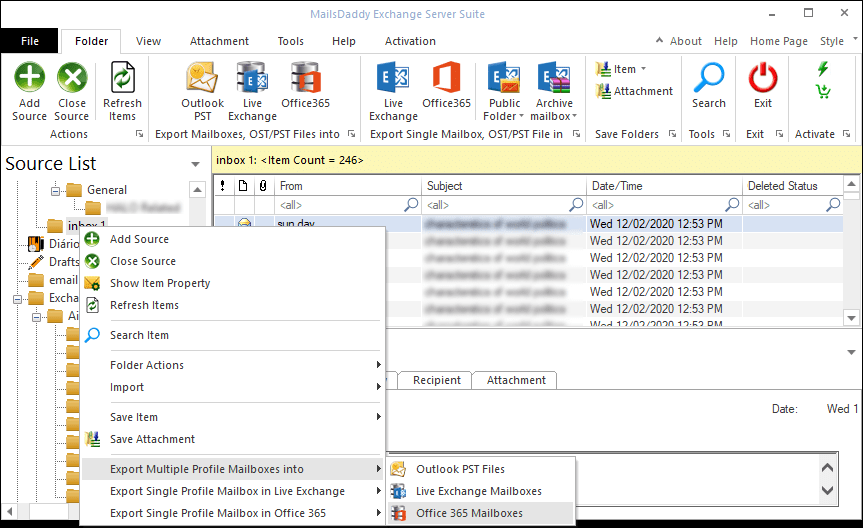Open the Attachment tab in preview pane
The image size is (863, 528).
pyautogui.click(x=516, y=380)
